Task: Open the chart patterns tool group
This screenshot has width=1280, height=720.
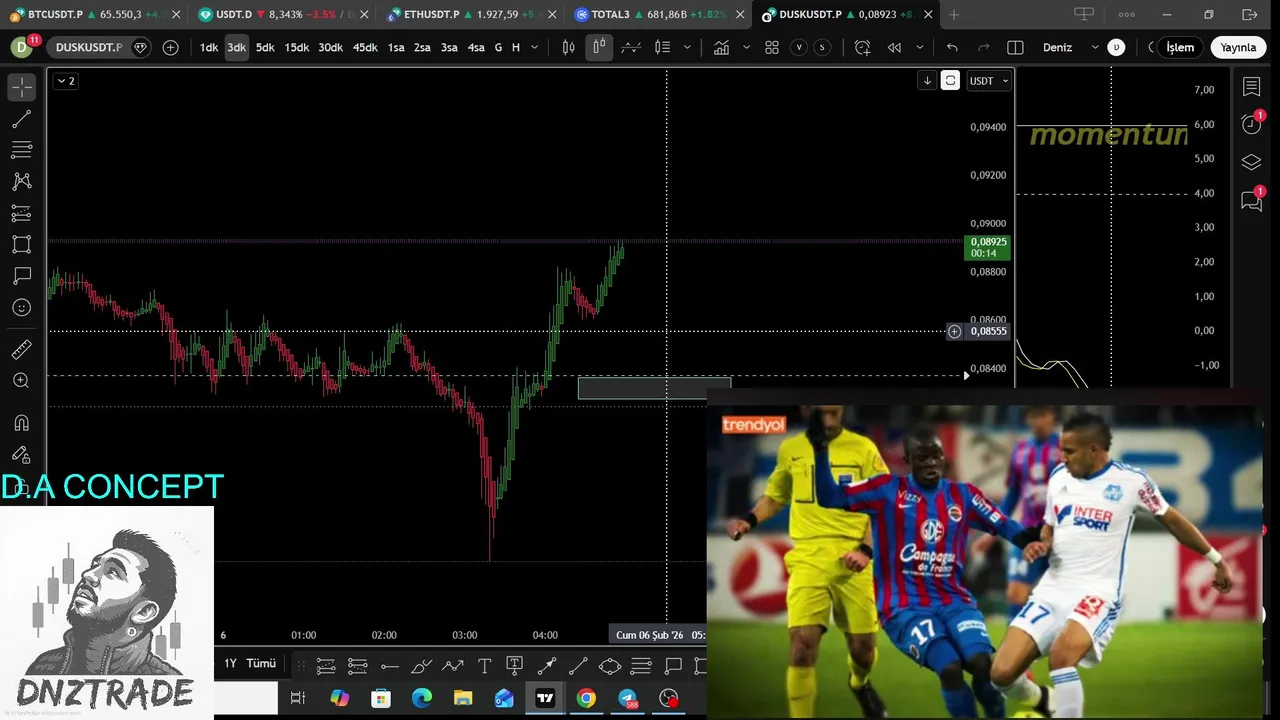Action: 21,181
